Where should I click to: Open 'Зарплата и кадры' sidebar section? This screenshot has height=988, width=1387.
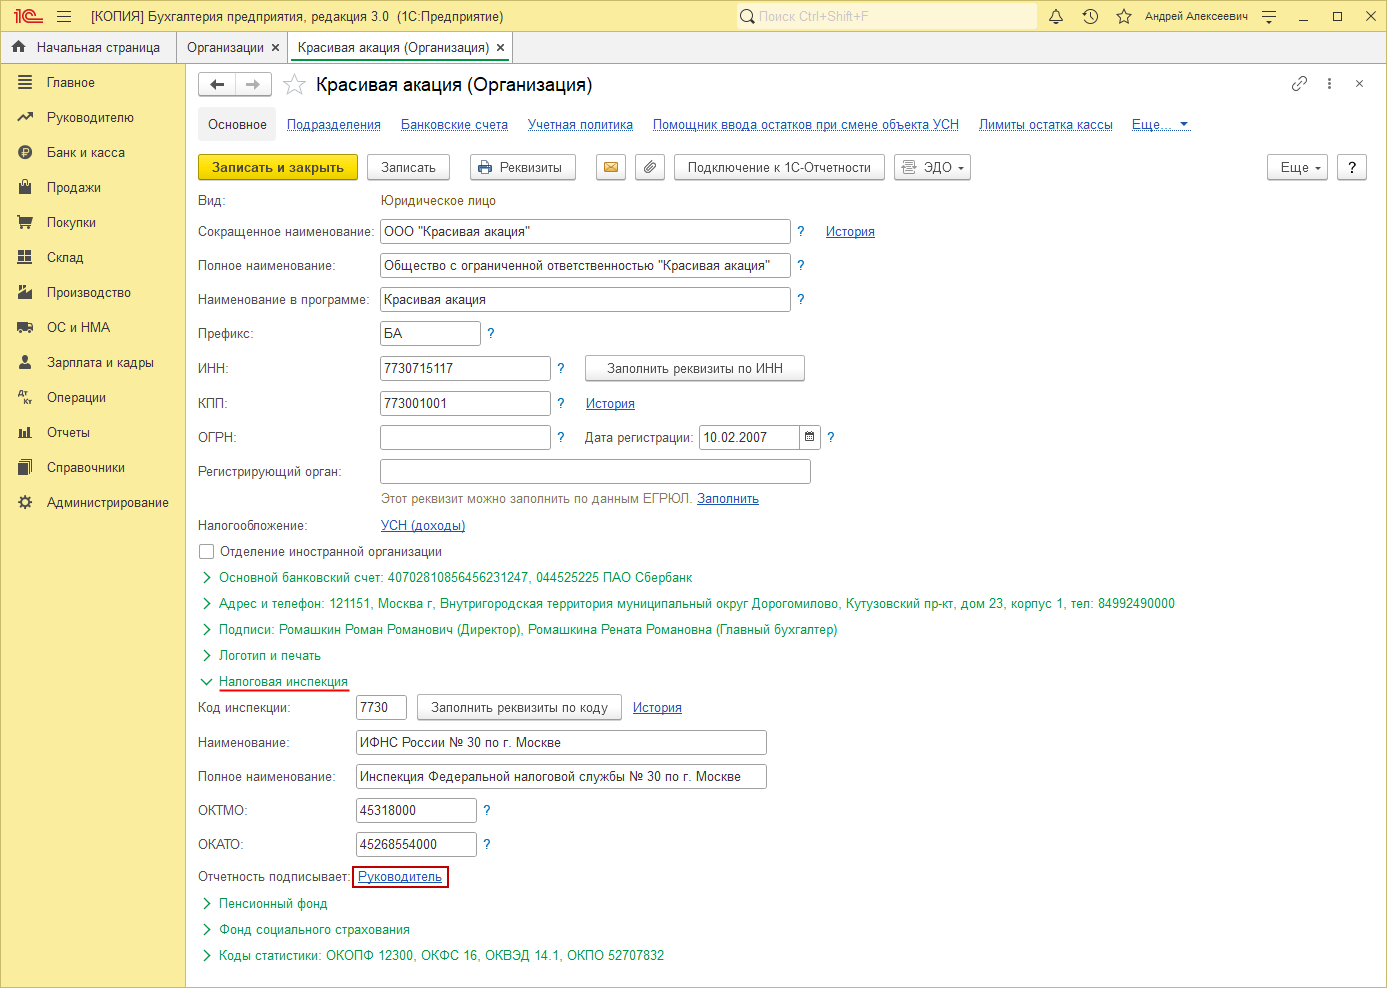click(100, 363)
